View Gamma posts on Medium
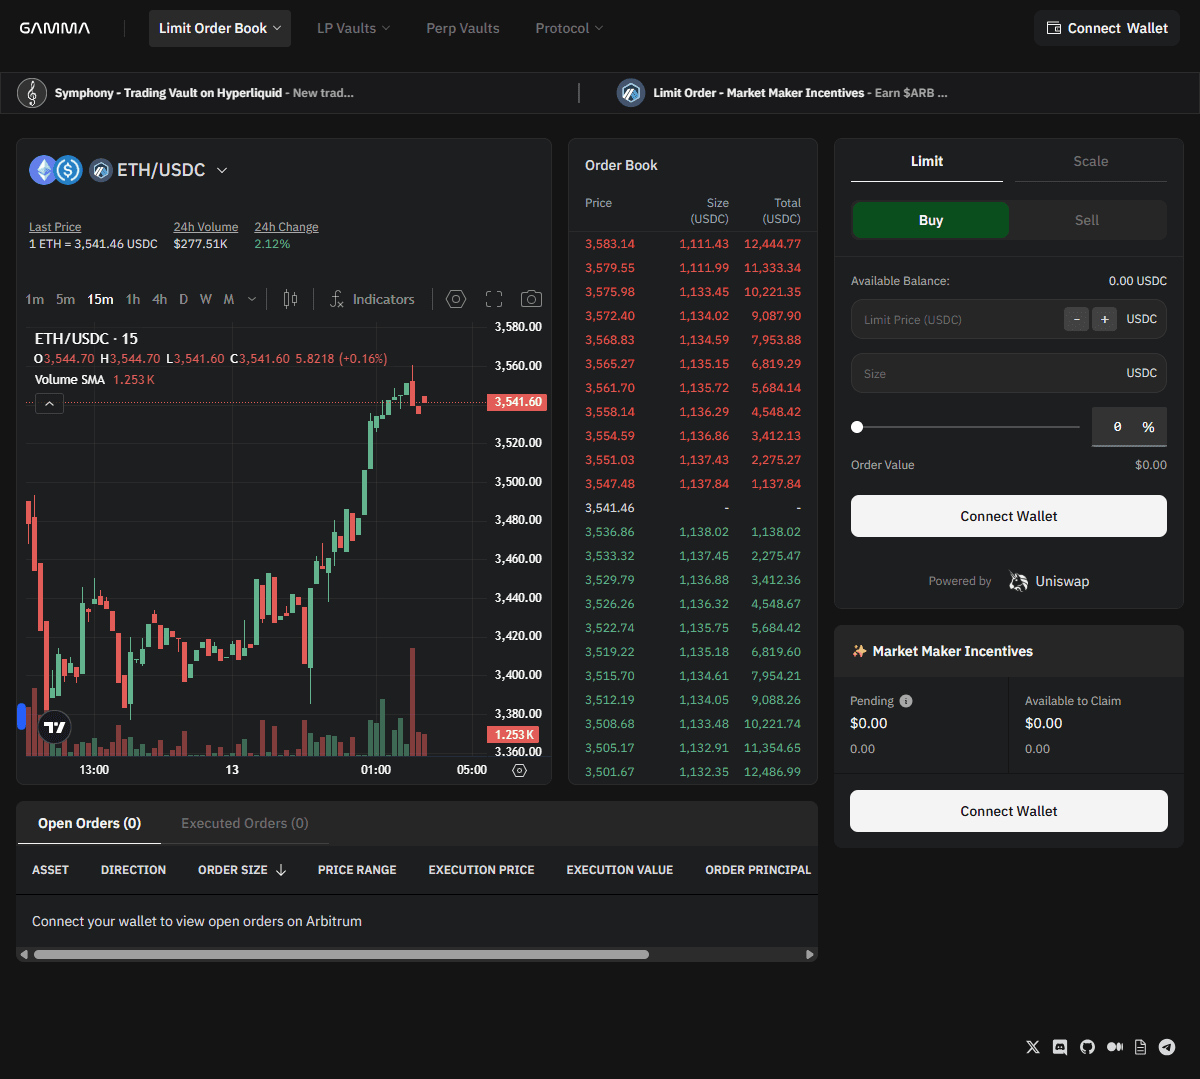This screenshot has height=1079, width=1200. 1114,1046
